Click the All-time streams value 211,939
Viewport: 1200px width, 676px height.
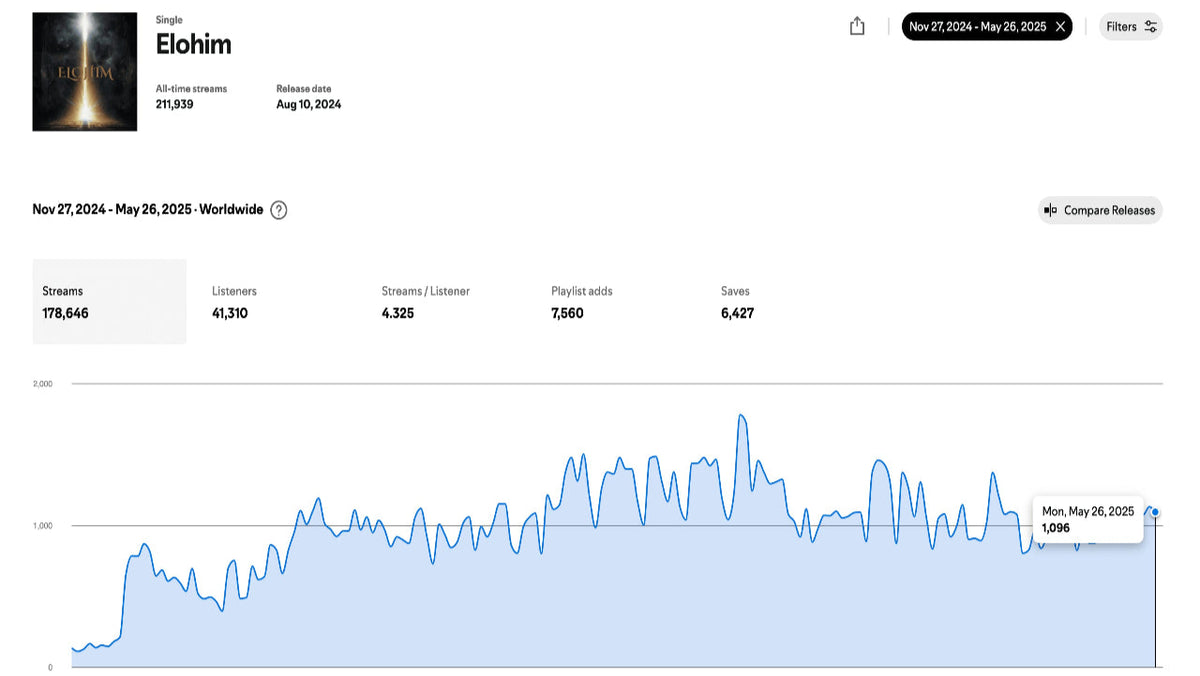click(x=174, y=103)
